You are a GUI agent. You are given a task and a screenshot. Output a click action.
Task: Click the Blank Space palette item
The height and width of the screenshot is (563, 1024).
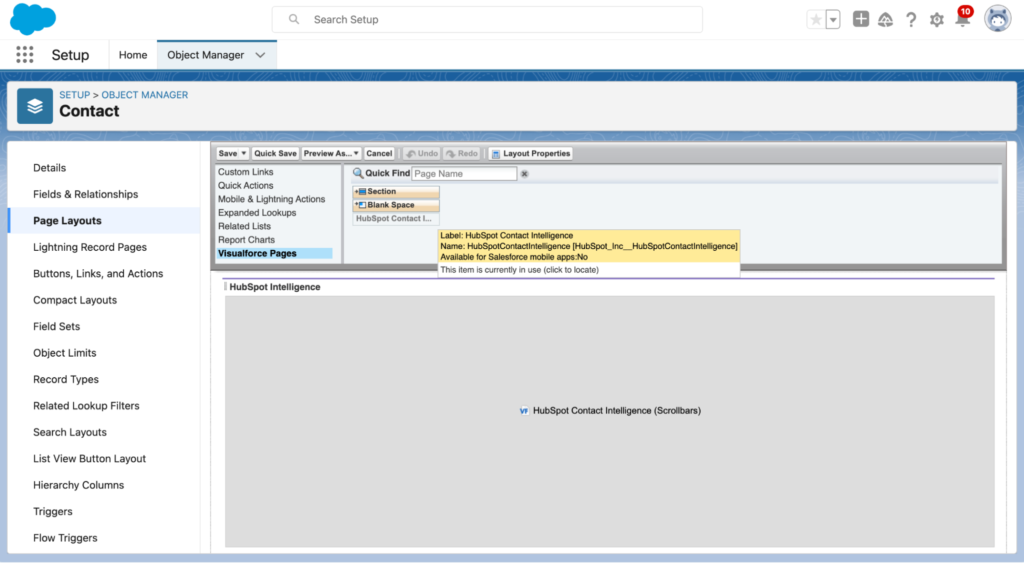pos(396,205)
